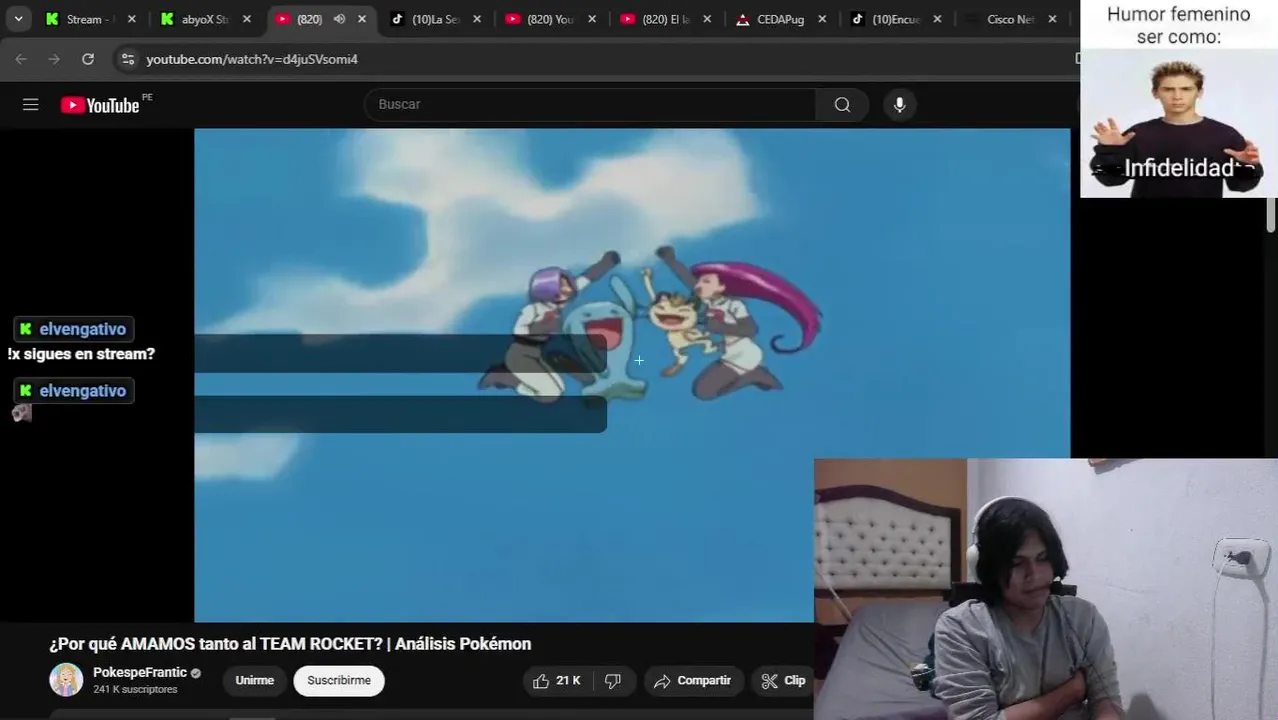
Task: Open PokespeFrantic channel avatar
Action: click(66, 680)
